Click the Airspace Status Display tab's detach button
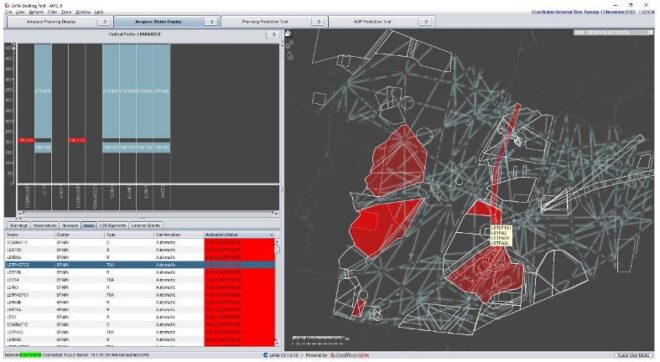660x362 pixels. pos(211,21)
